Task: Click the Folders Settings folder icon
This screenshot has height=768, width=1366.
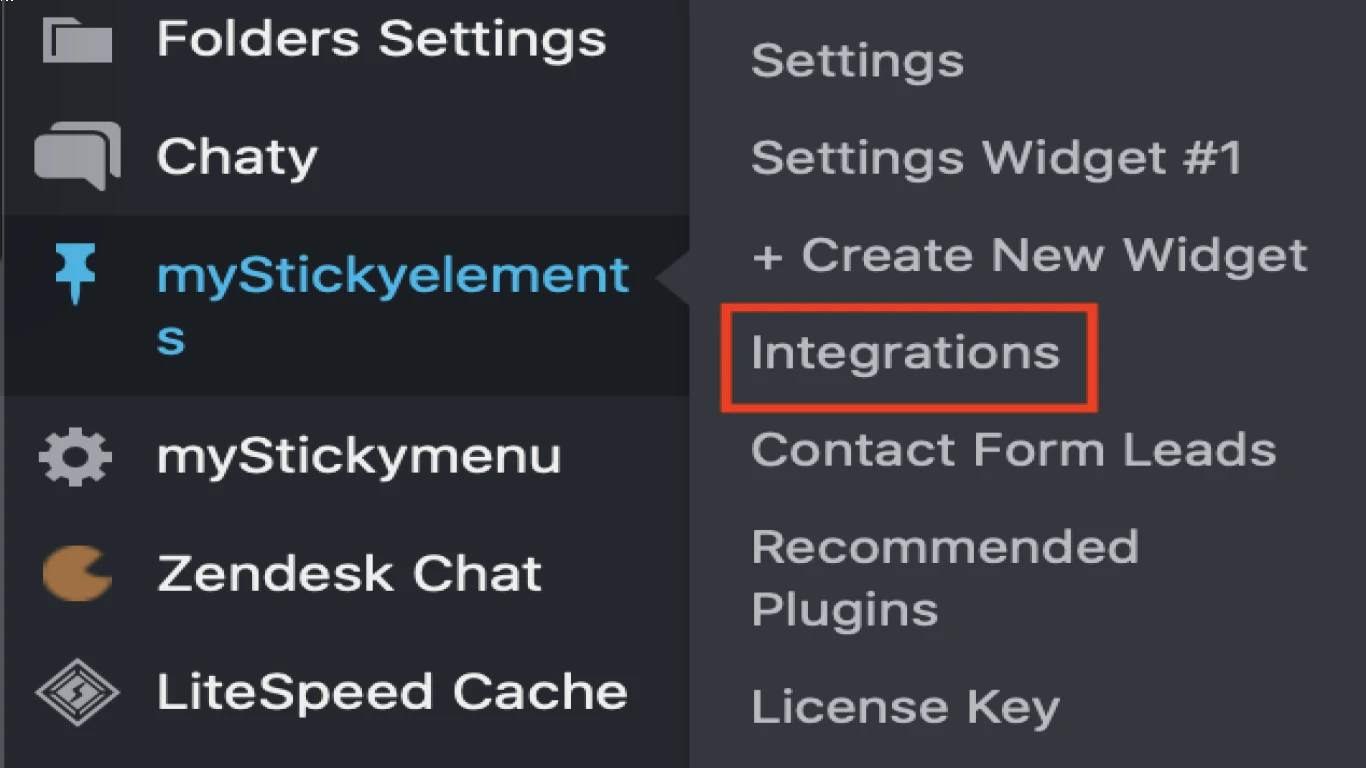Action: (x=77, y=40)
